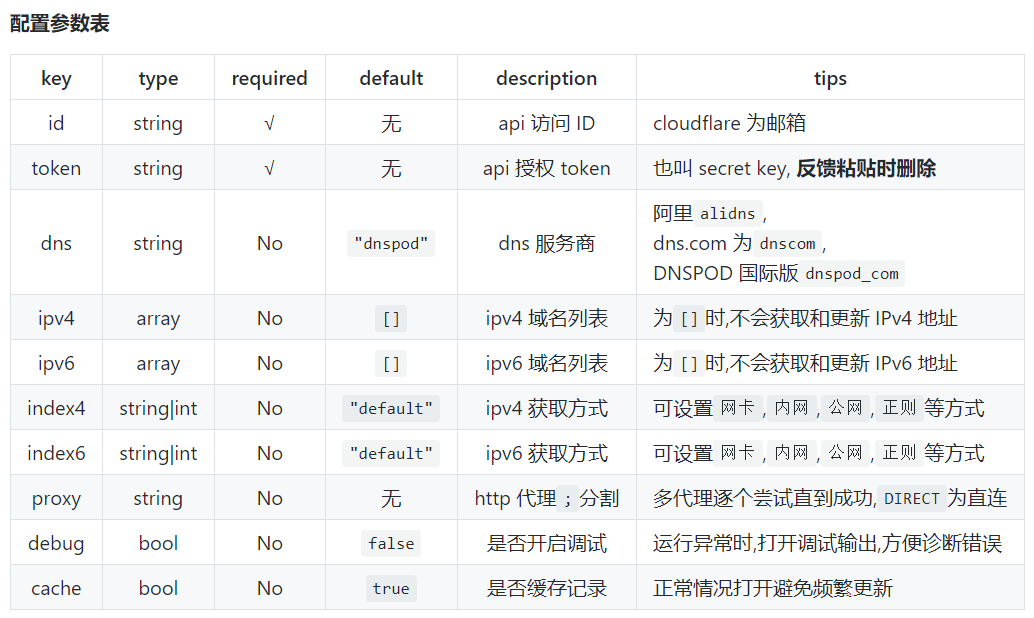Click the 'default' column header
Image resolution: width=1034 pixels, height=618 pixels.
(x=391, y=78)
